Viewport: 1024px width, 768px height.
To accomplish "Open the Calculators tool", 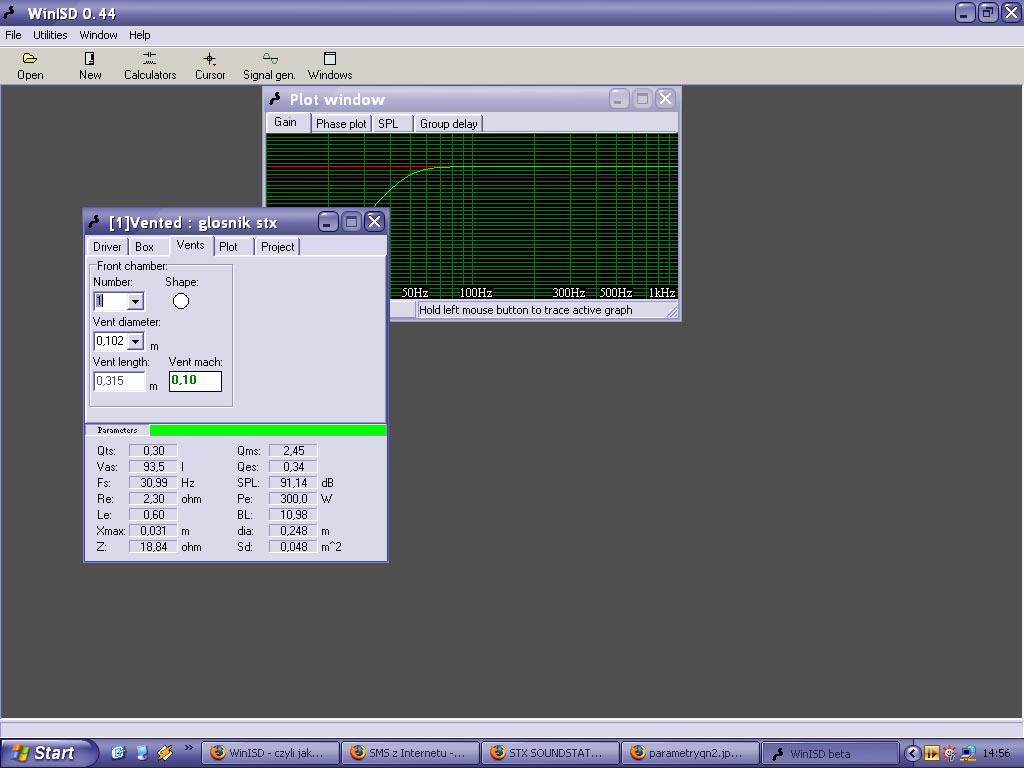I will click(150, 66).
